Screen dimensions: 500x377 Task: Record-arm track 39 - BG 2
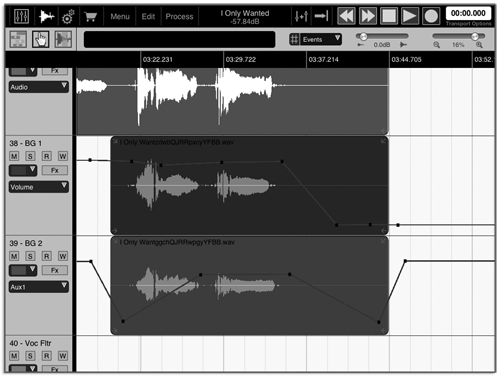tap(46, 256)
